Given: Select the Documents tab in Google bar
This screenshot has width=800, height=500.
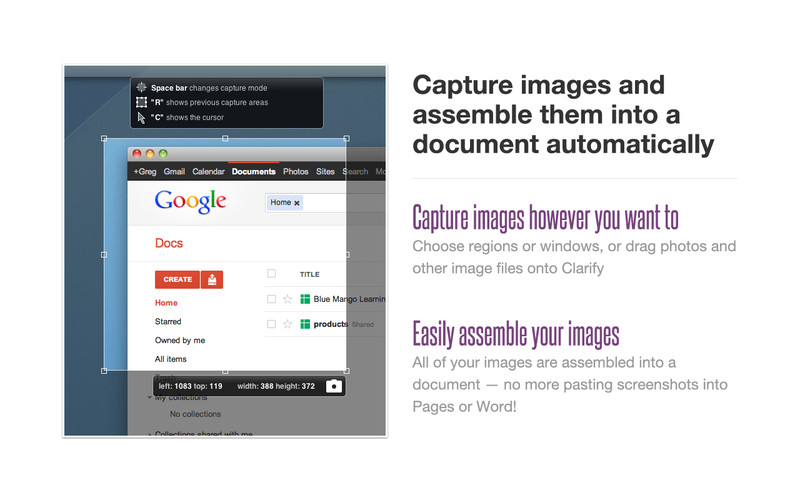Looking at the screenshot, I should [x=254, y=171].
